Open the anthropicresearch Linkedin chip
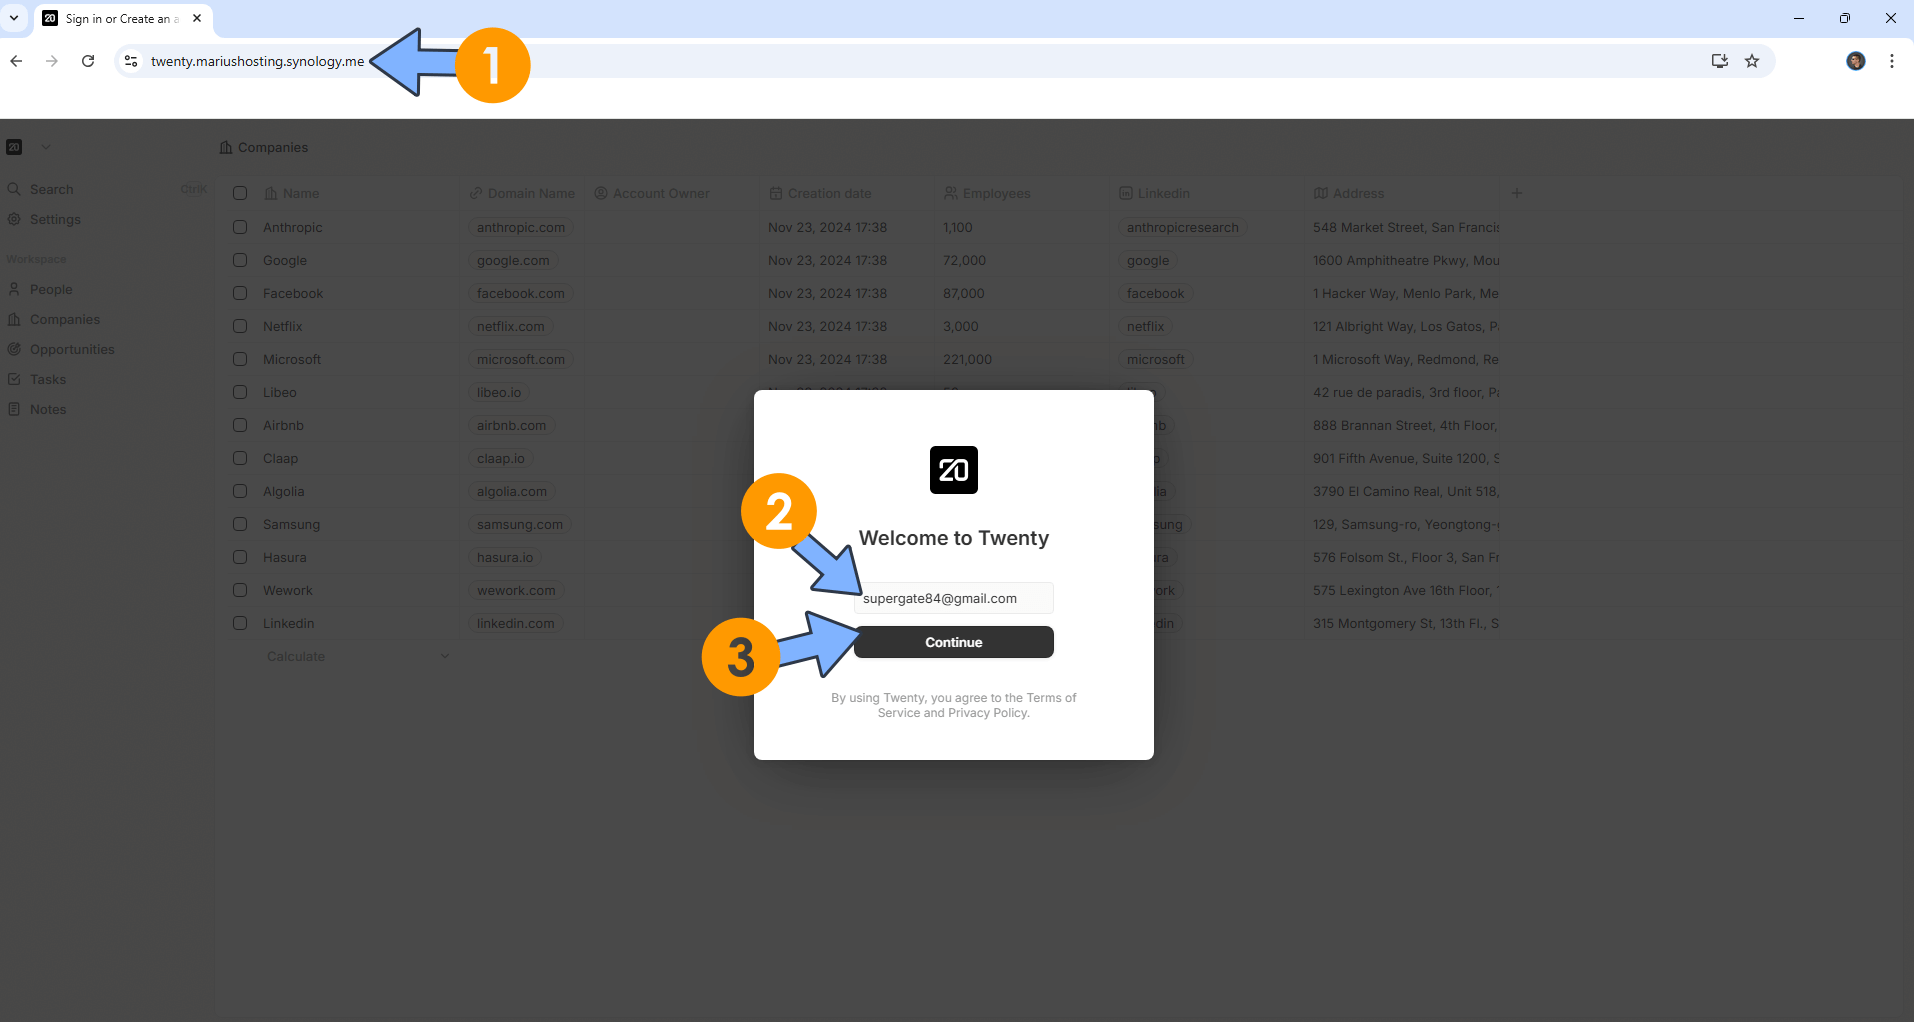This screenshot has width=1914, height=1022. click(x=1183, y=227)
